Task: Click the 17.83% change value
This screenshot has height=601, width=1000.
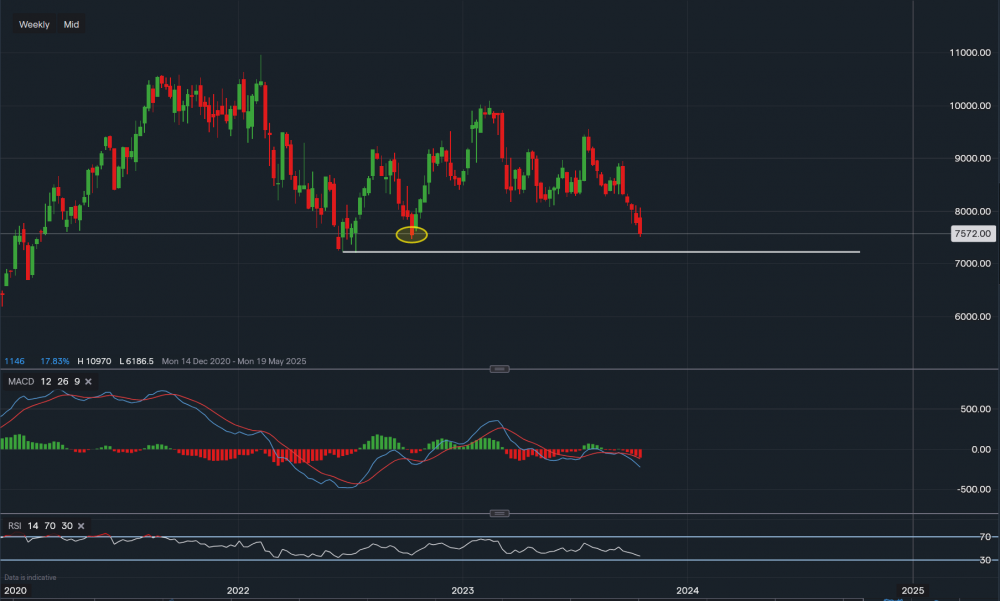Action: [55, 361]
